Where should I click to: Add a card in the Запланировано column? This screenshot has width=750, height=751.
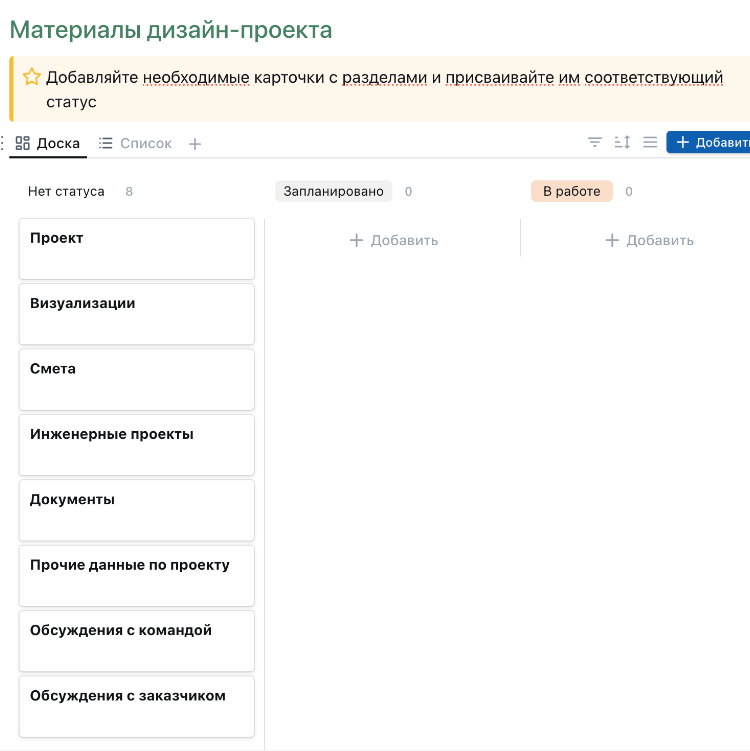(393, 240)
